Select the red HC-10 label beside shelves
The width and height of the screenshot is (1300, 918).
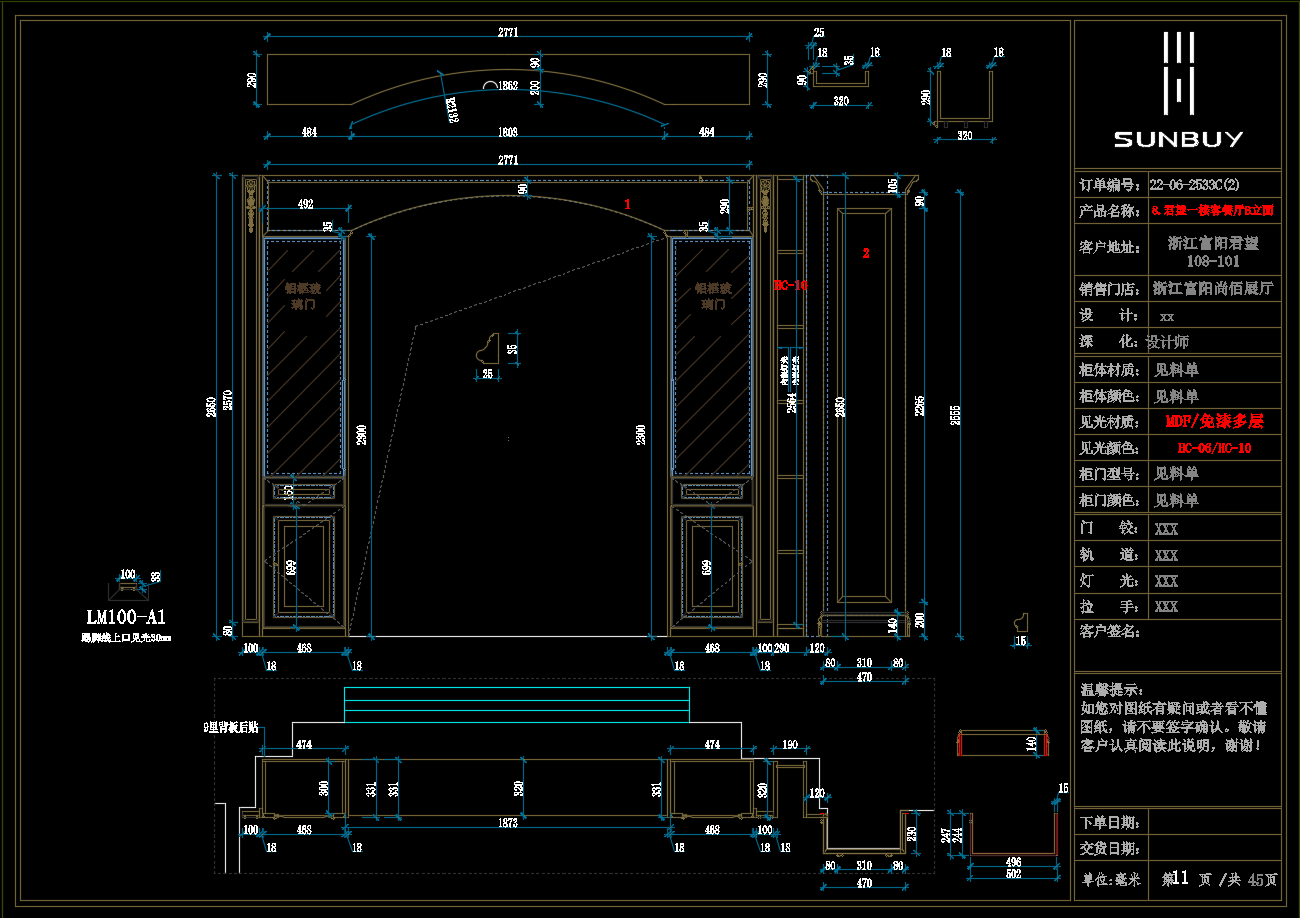tap(790, 285)
